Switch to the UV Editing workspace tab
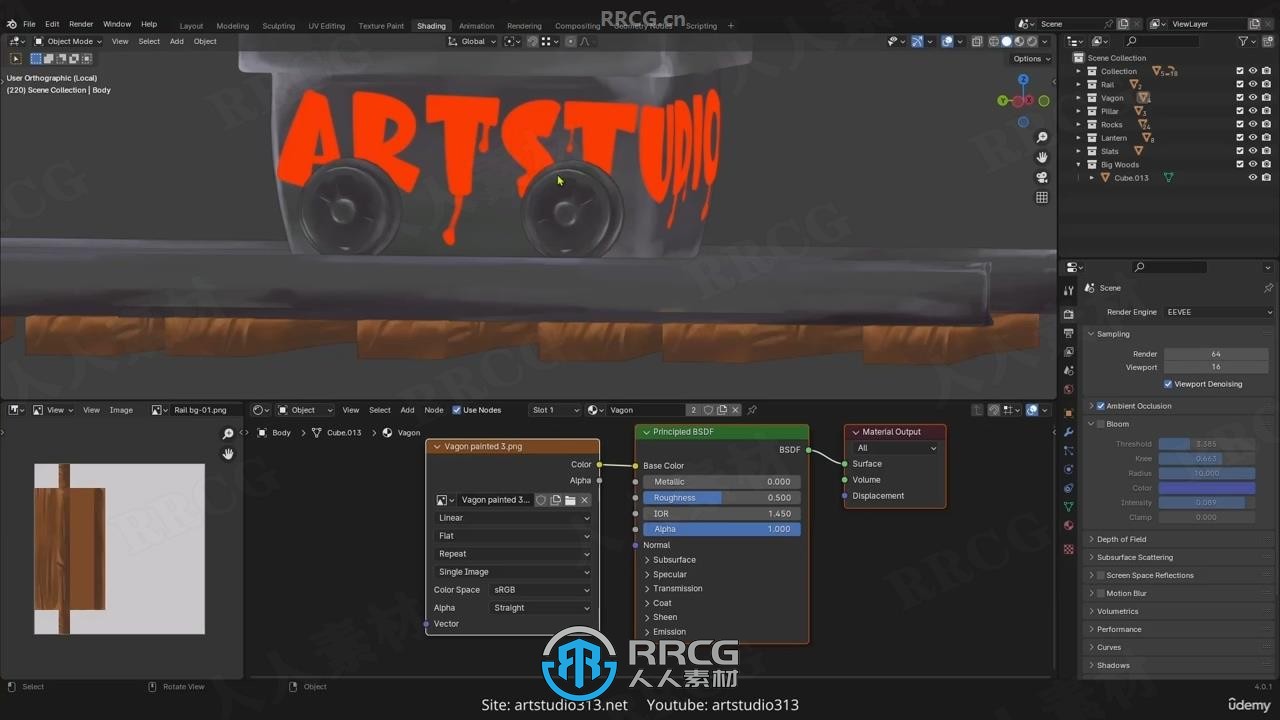Screen dimensions: 1280x720 326,26
